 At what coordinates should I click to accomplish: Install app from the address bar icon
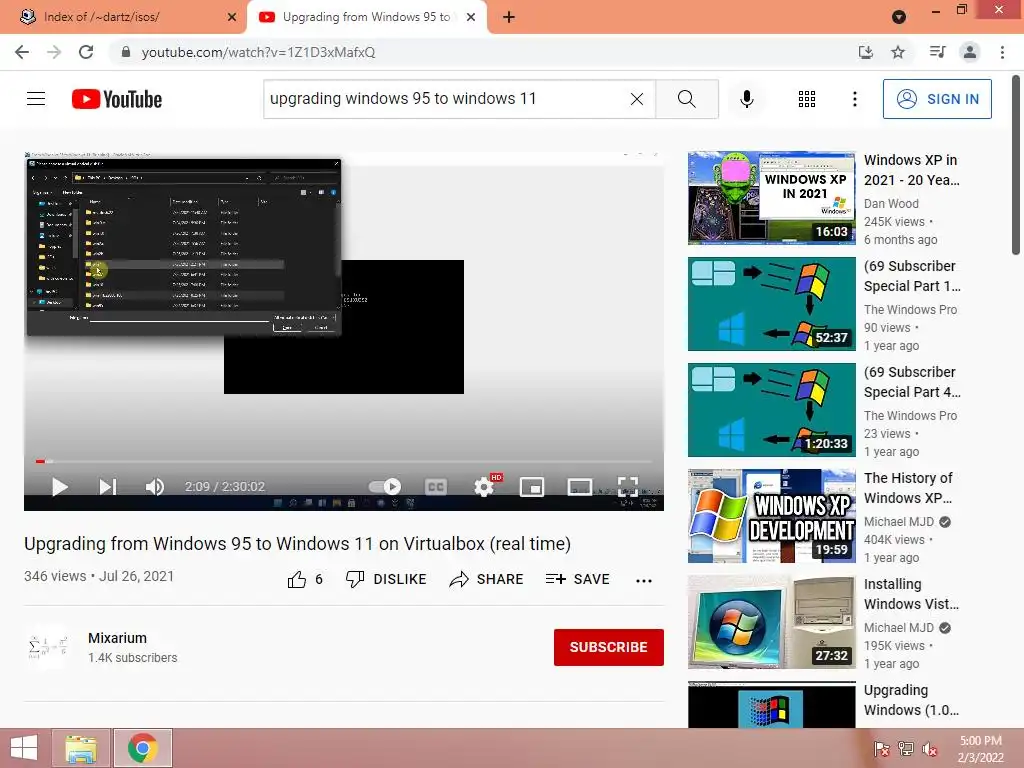(x=866, y=52)
